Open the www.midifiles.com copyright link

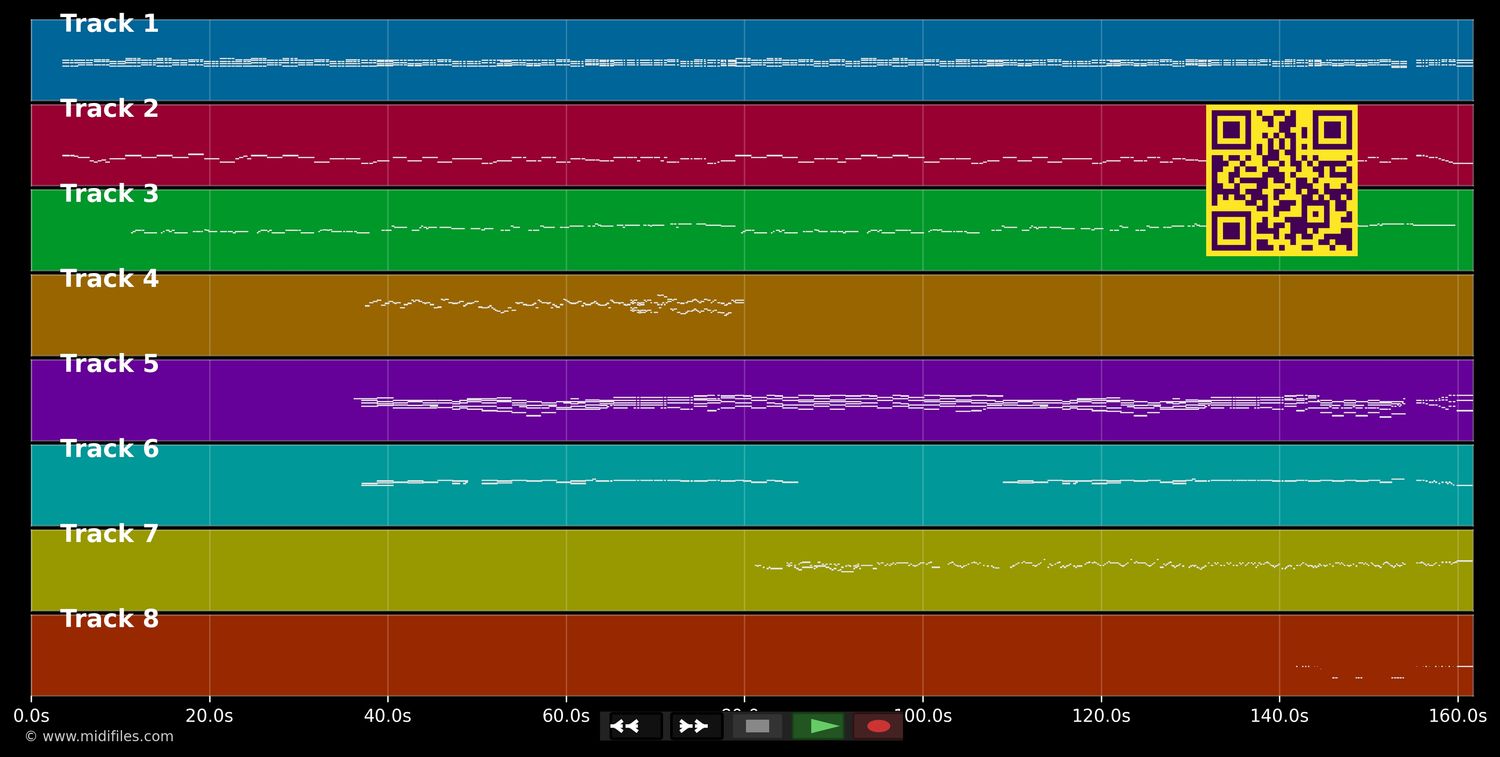tap(99, 737)
